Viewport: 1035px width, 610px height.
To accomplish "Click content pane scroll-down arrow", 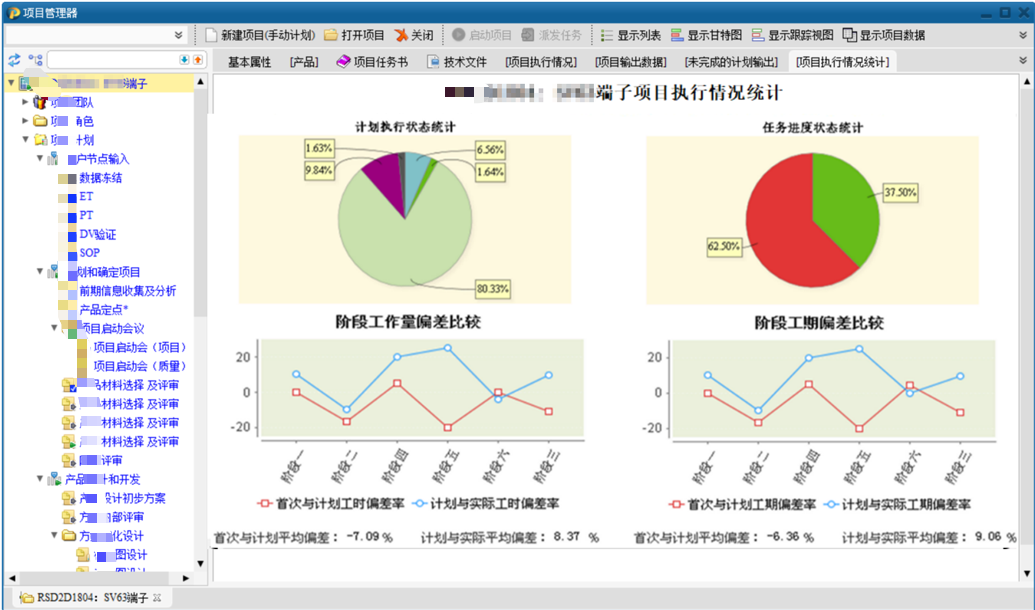I will 1027,573.
